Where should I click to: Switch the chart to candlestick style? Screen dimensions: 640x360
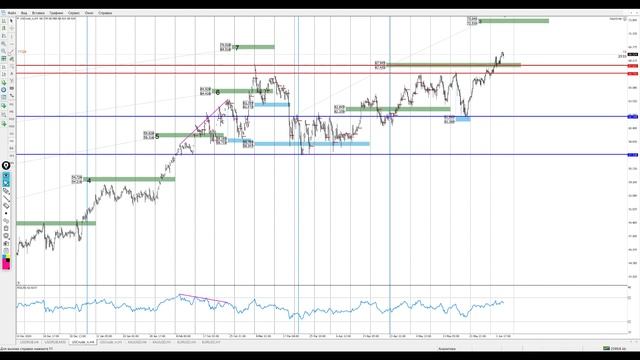pos(4,28)
